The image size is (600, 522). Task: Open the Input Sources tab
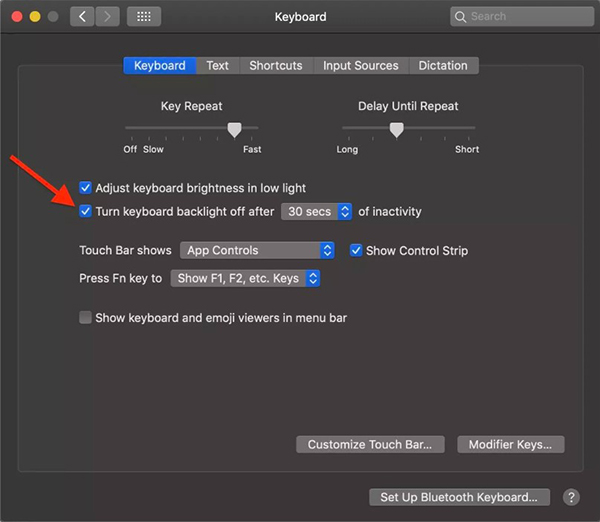(361, 65)
